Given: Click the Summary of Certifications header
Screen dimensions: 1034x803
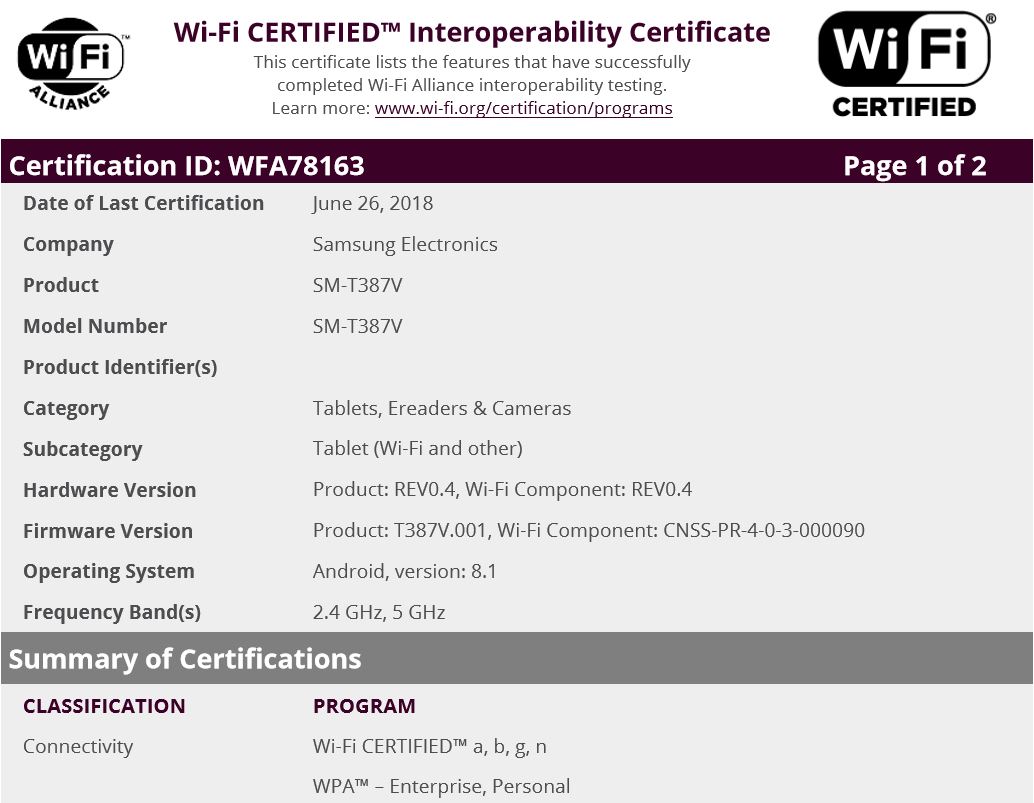Looking at the screenshot, I should click(185, 659).
